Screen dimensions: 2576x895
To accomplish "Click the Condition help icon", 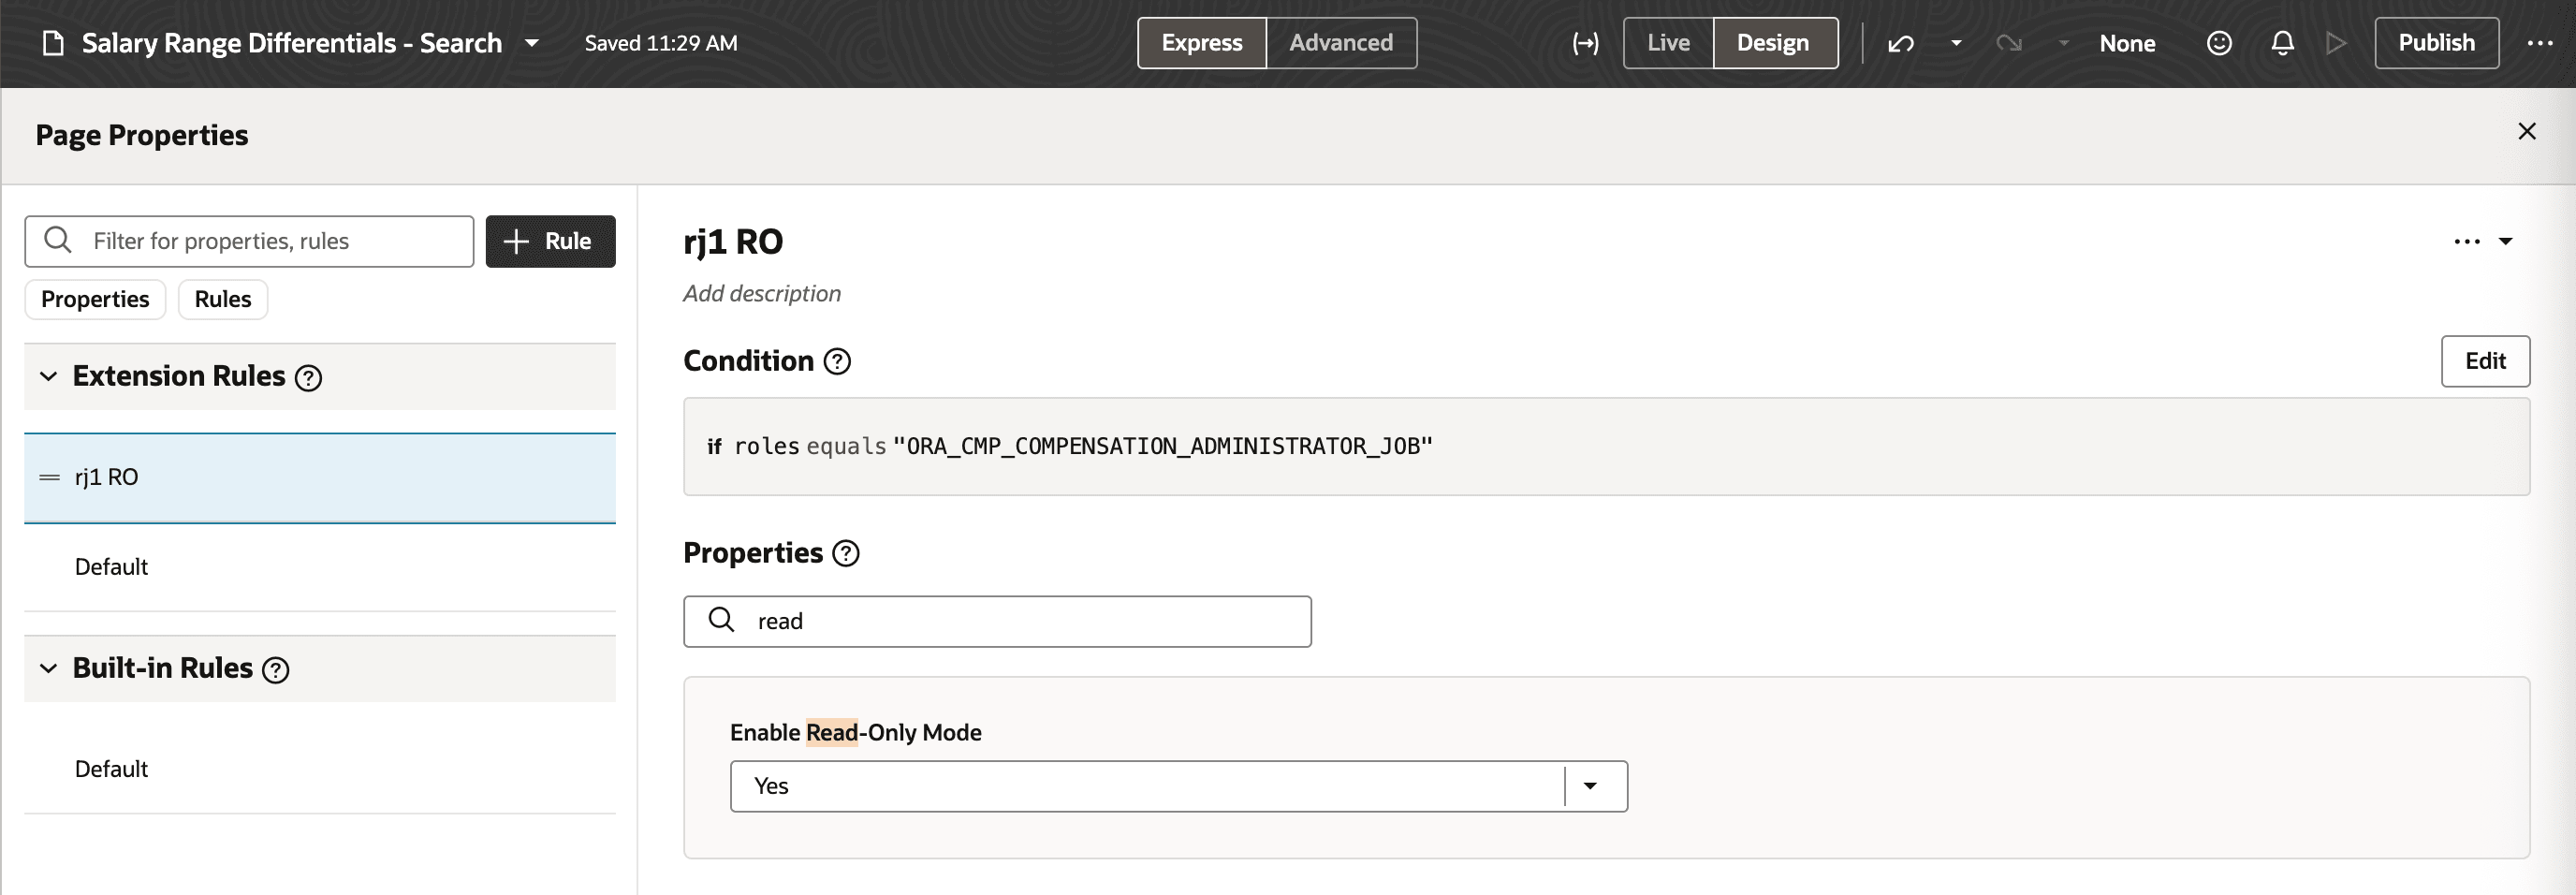I will point(836,362).
